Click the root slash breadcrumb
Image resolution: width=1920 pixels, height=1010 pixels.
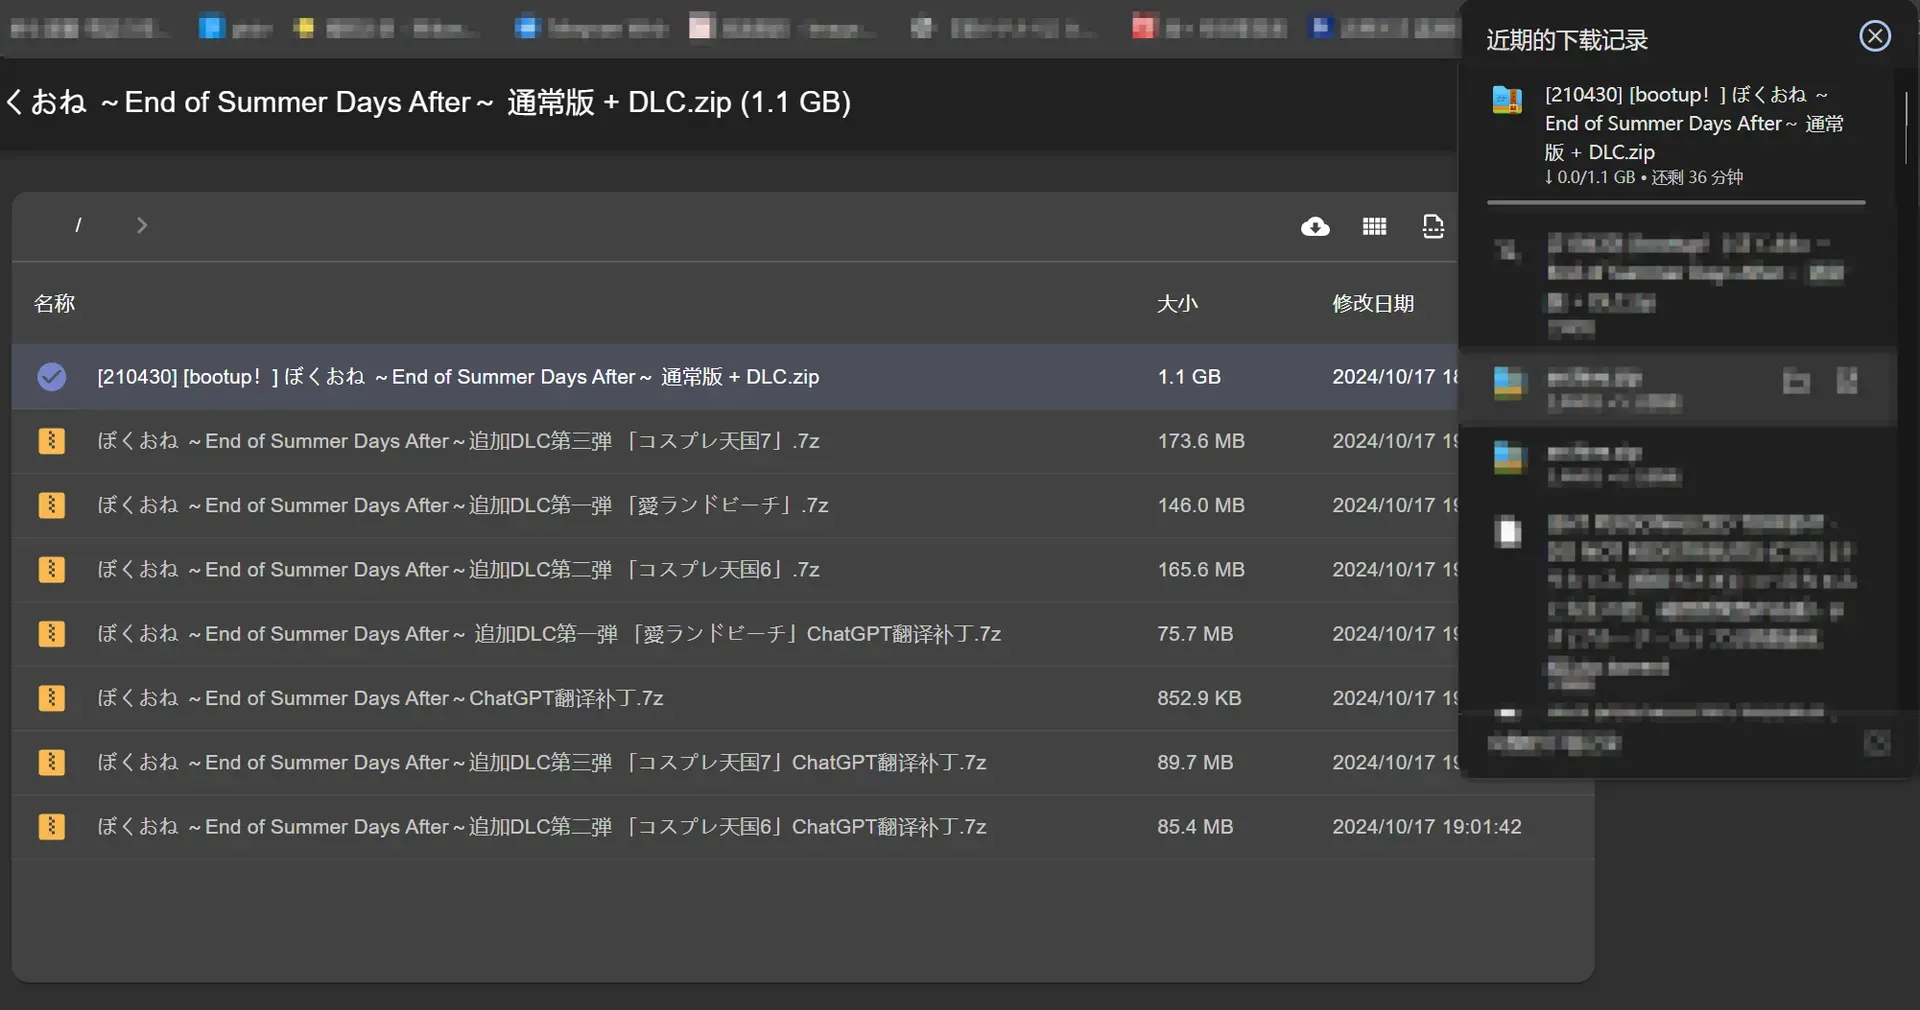click(78, 225)
